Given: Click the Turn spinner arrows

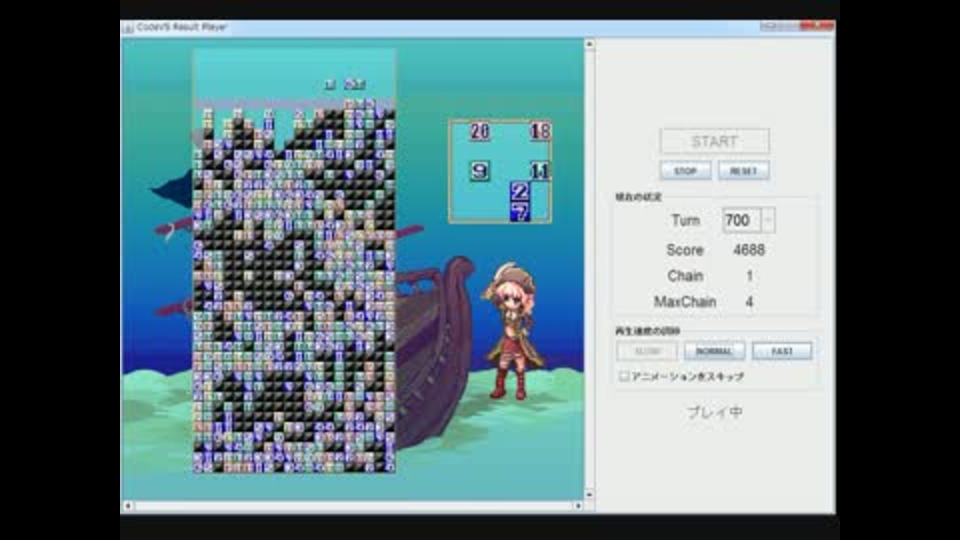Looking at the screenshot, I should pyautogui.click(x=768, y=220).
